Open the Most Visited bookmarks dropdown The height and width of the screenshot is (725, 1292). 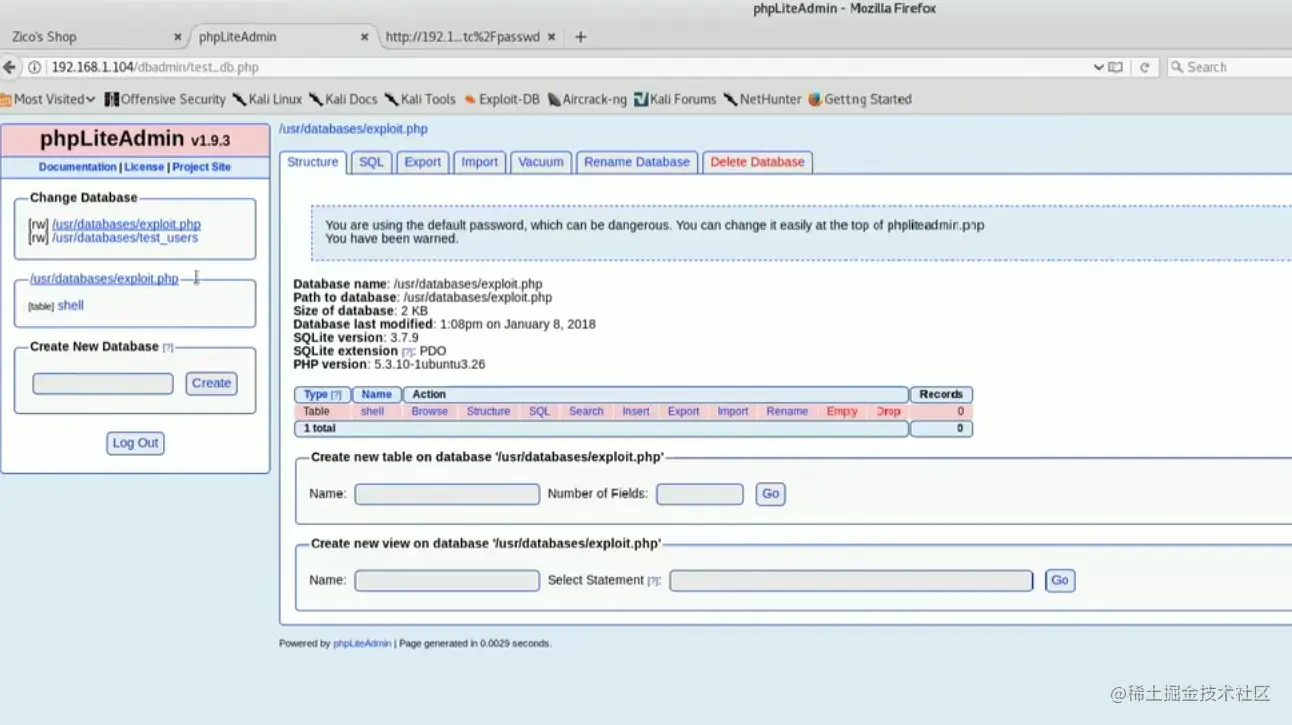49,99
